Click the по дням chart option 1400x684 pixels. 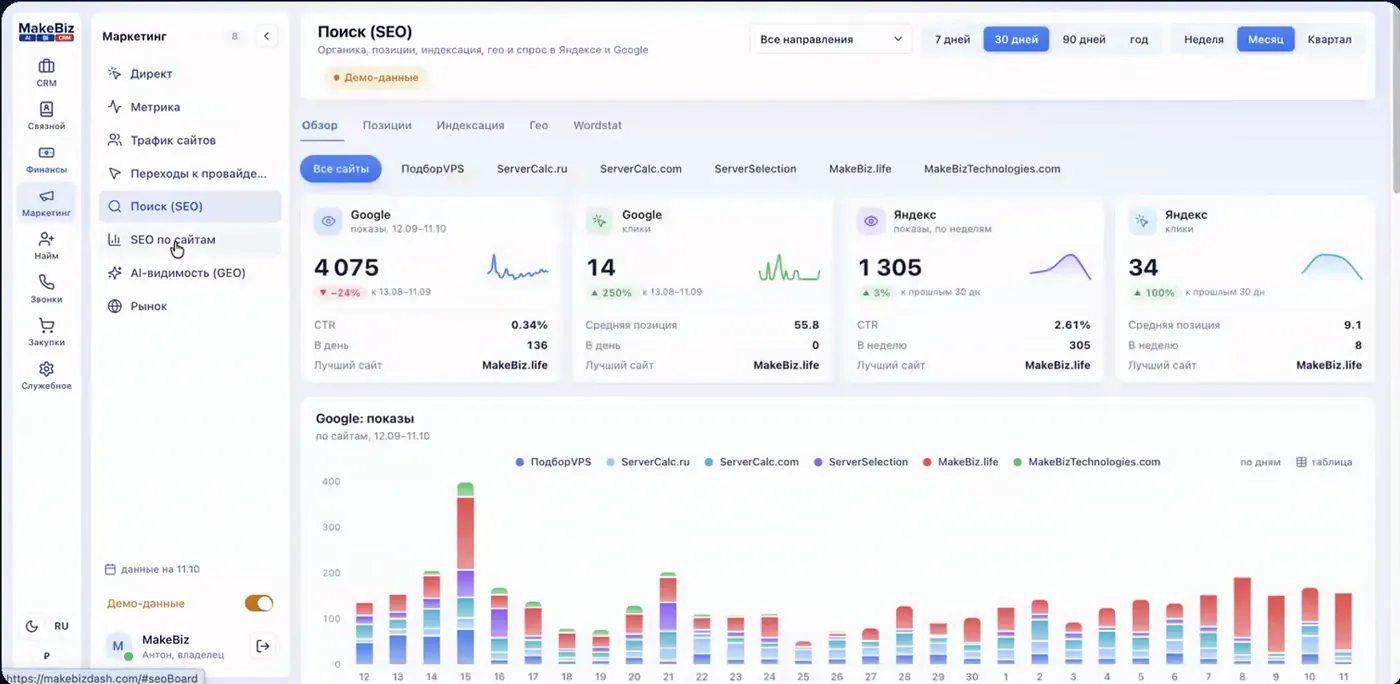[1260, 462]
